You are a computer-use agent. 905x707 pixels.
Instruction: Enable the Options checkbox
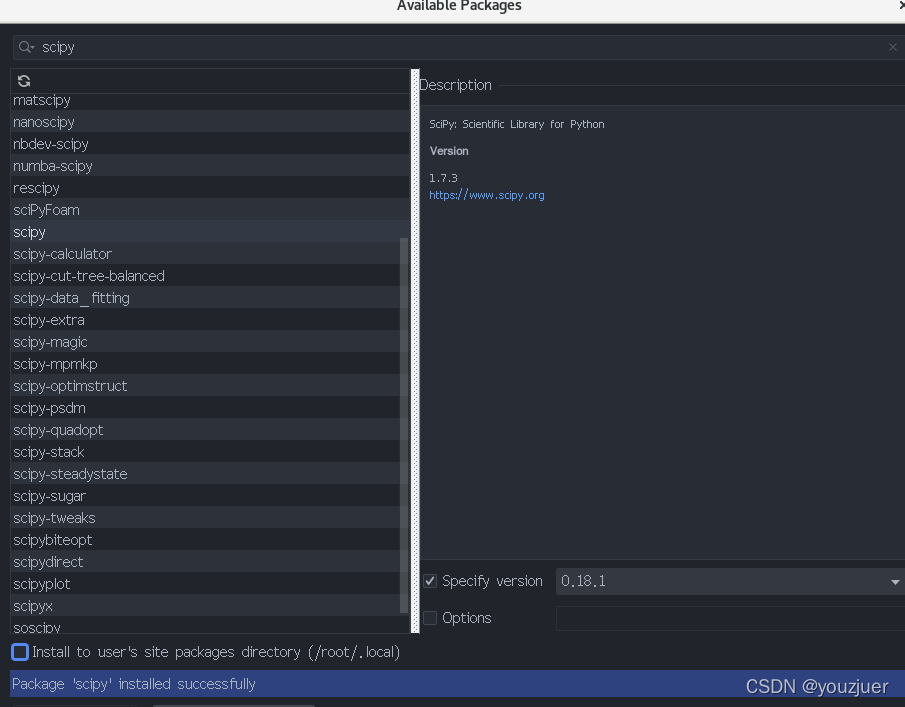pos(430,618)
